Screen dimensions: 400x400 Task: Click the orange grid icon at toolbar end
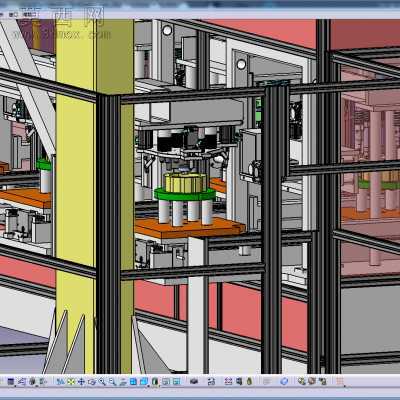340,381
